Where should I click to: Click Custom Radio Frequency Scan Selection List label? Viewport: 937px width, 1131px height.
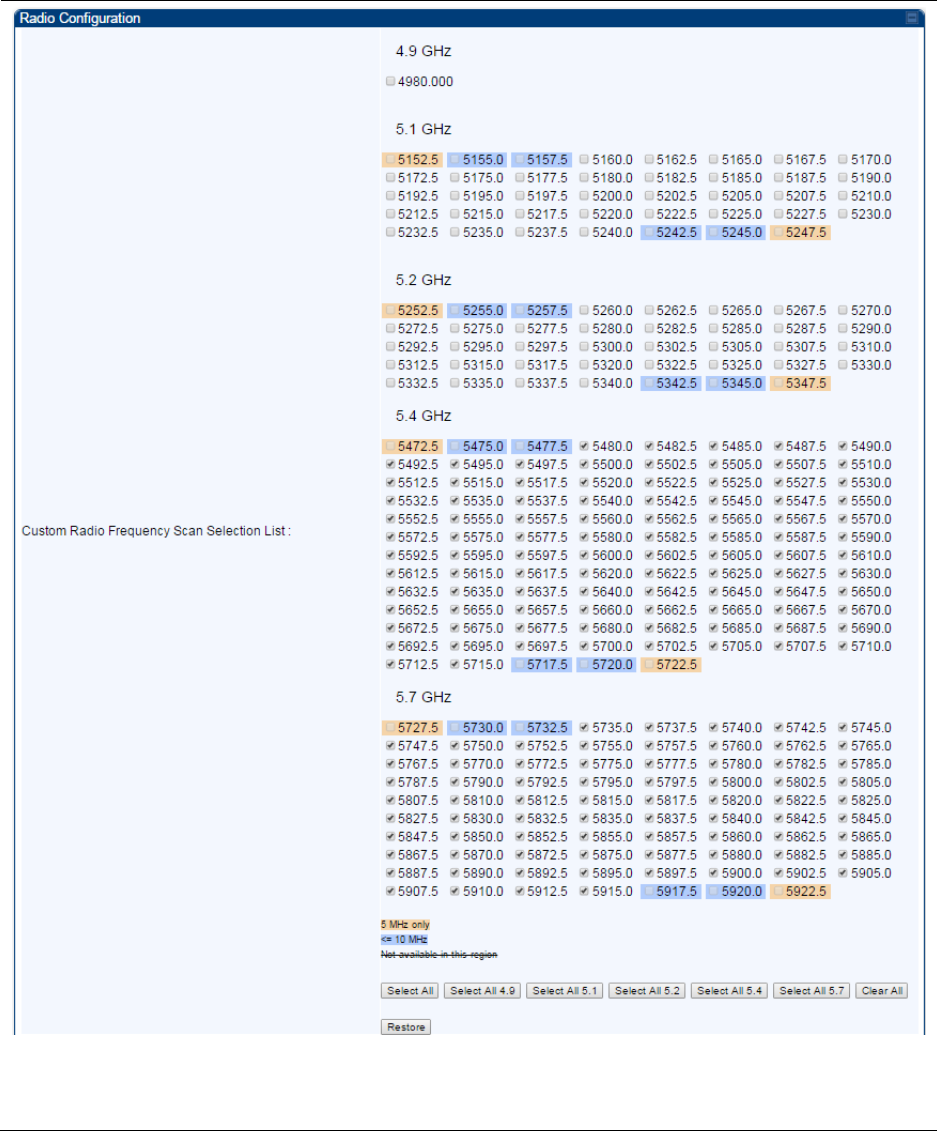click(x=156, y=531)
